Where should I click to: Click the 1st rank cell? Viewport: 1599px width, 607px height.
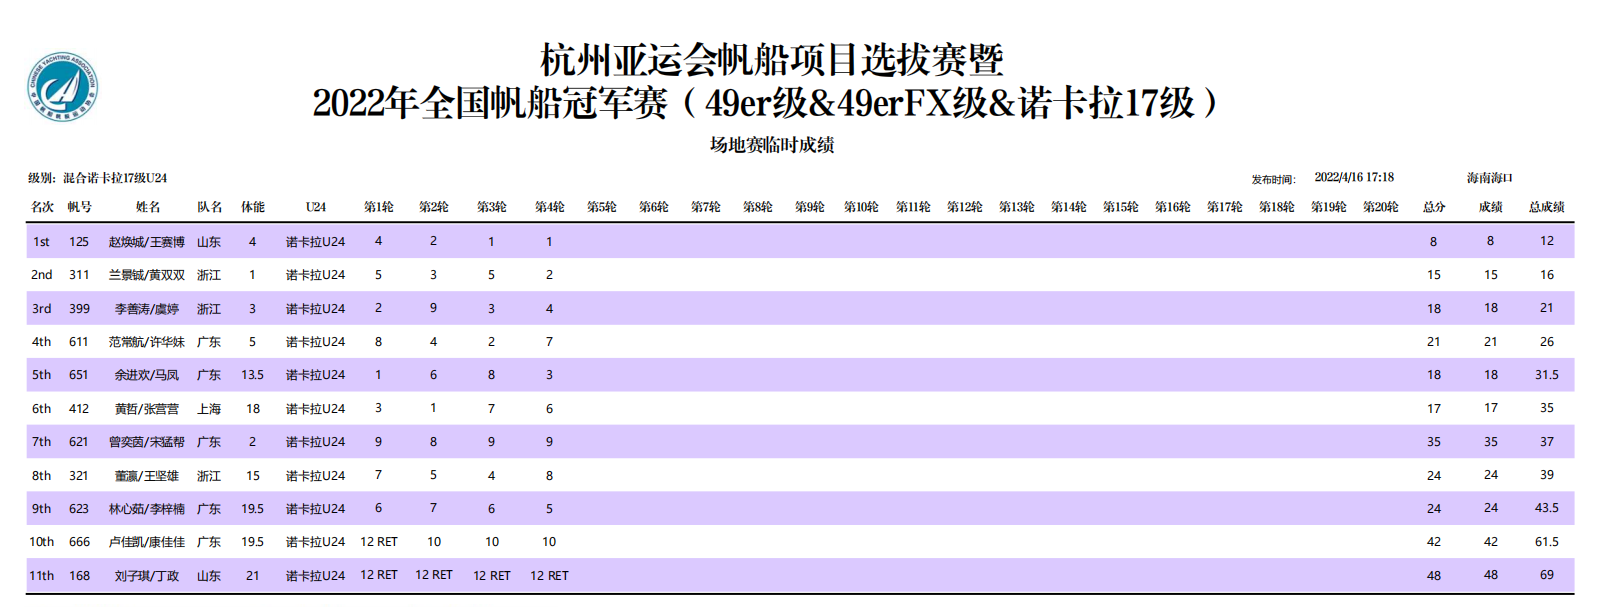[41, 241]
